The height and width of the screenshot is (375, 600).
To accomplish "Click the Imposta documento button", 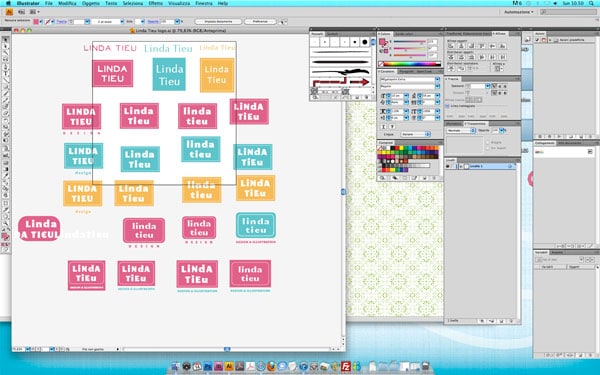I will click(x=218, y=22).
